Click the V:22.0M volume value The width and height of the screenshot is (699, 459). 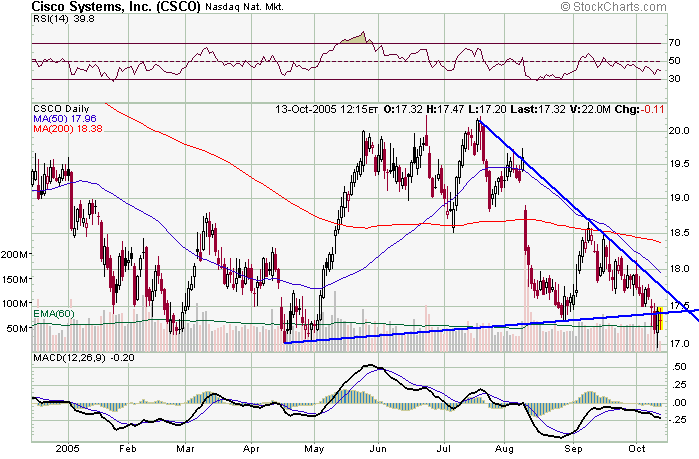[x=590, y=109]
